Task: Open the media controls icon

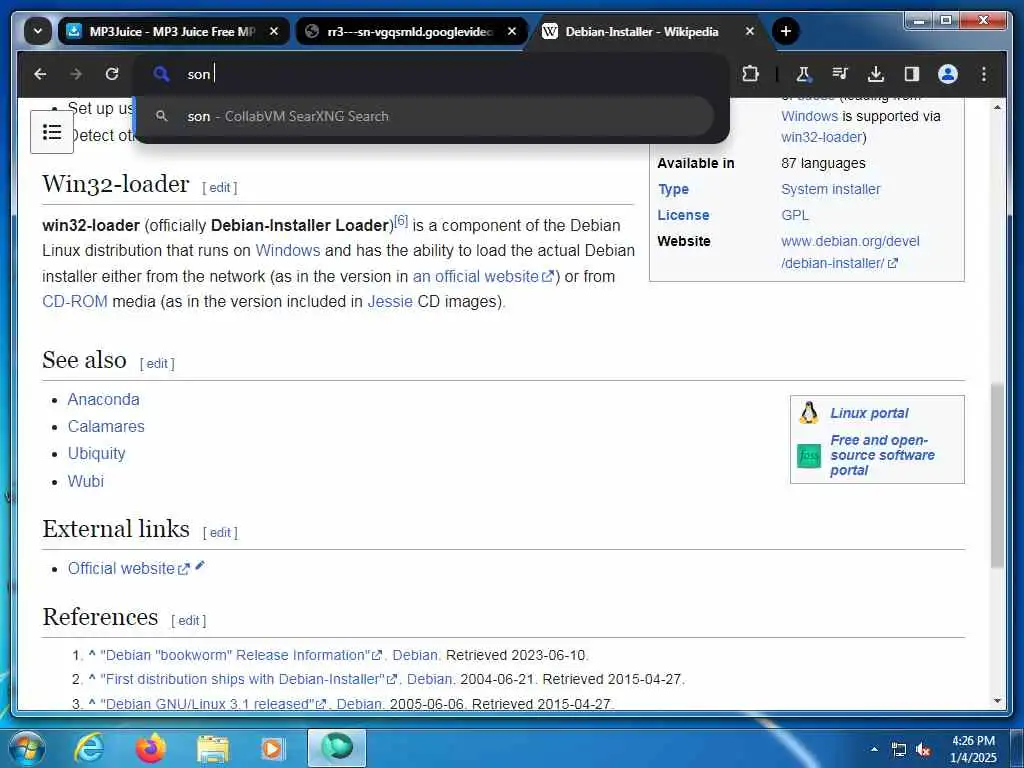Action: point(840,74)
